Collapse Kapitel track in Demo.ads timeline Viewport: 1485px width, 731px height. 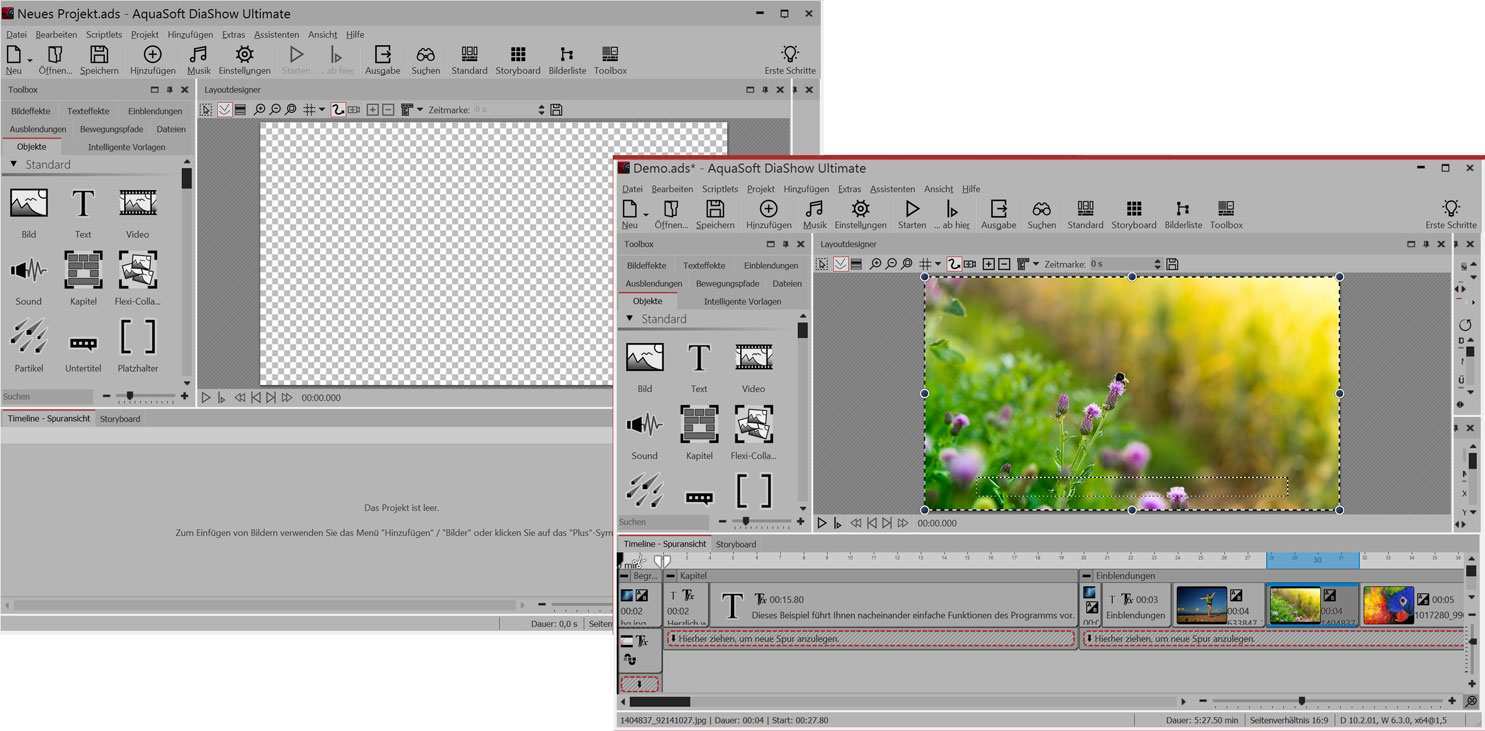click(x=672, y=576)
